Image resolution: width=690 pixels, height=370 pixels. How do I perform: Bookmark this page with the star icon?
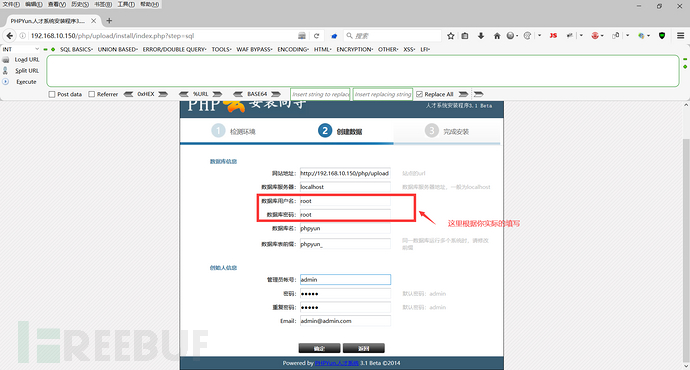point(451,36)
